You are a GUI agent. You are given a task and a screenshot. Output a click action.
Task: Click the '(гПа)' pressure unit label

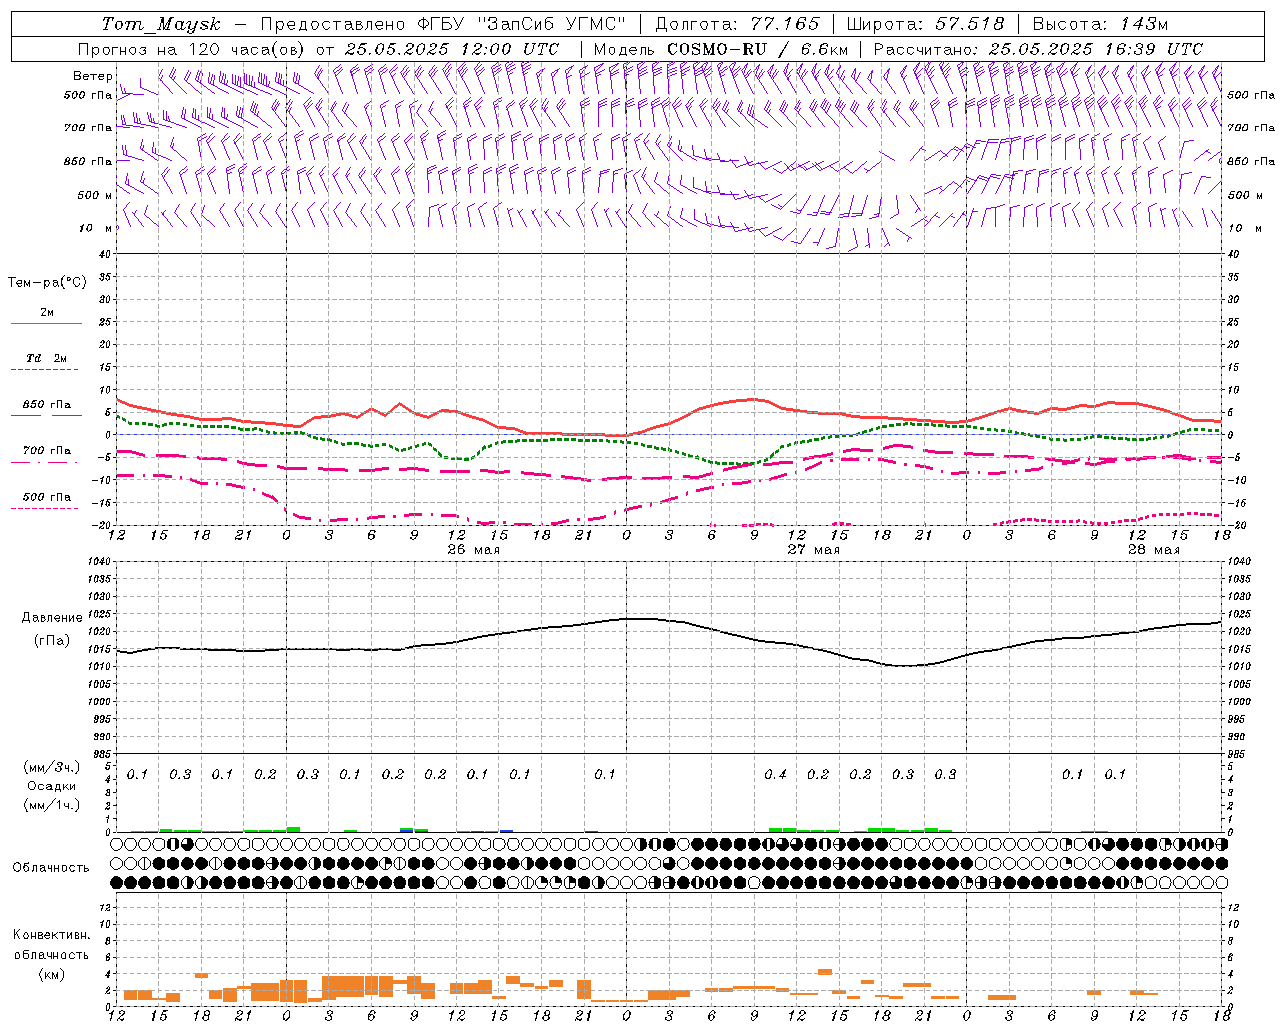(52, 640)
